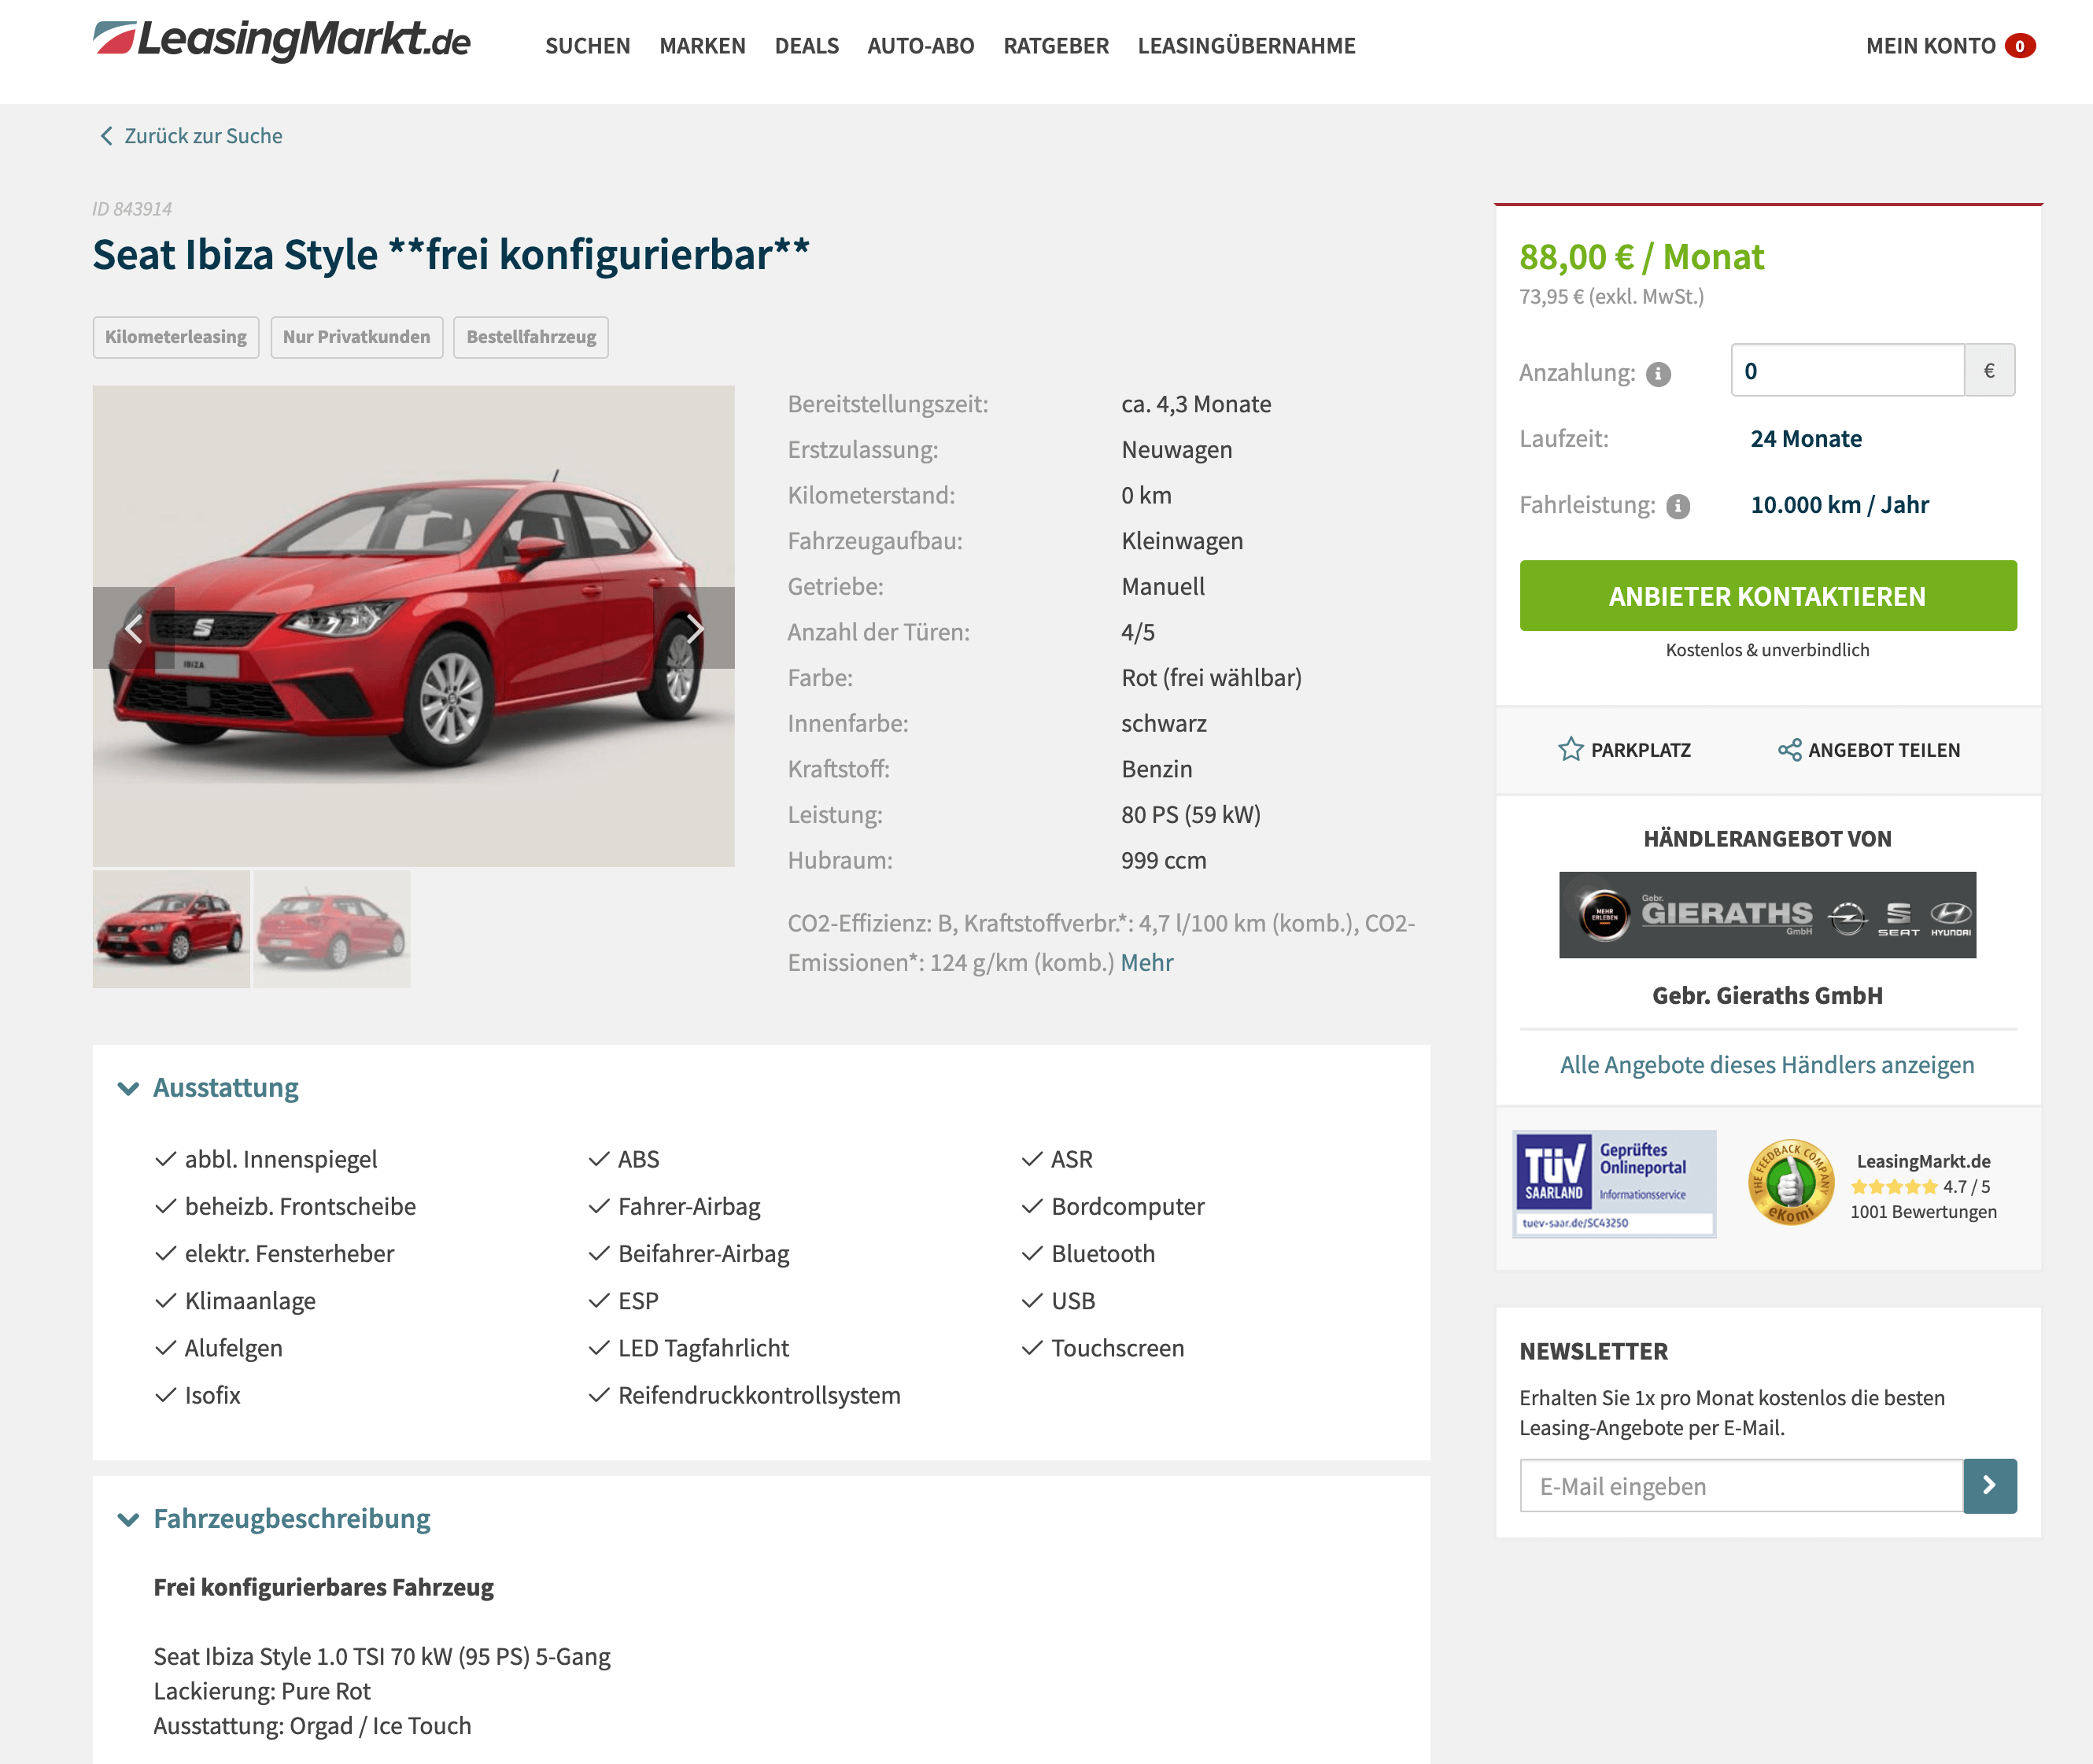Show previous car image with left arrow
The height and width of the screenshot is (1764, 2093).
click(x=134, y=628)
